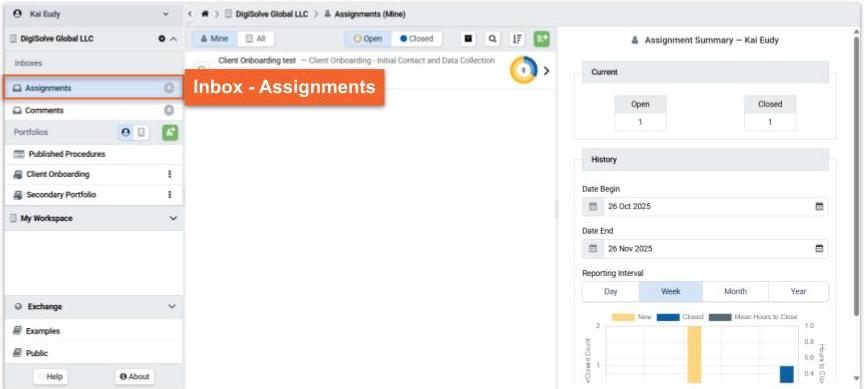Open Secondary Portfolio options menu
Image resolution: width=864 pixels, height=389 pixels.
pos(170,194)
